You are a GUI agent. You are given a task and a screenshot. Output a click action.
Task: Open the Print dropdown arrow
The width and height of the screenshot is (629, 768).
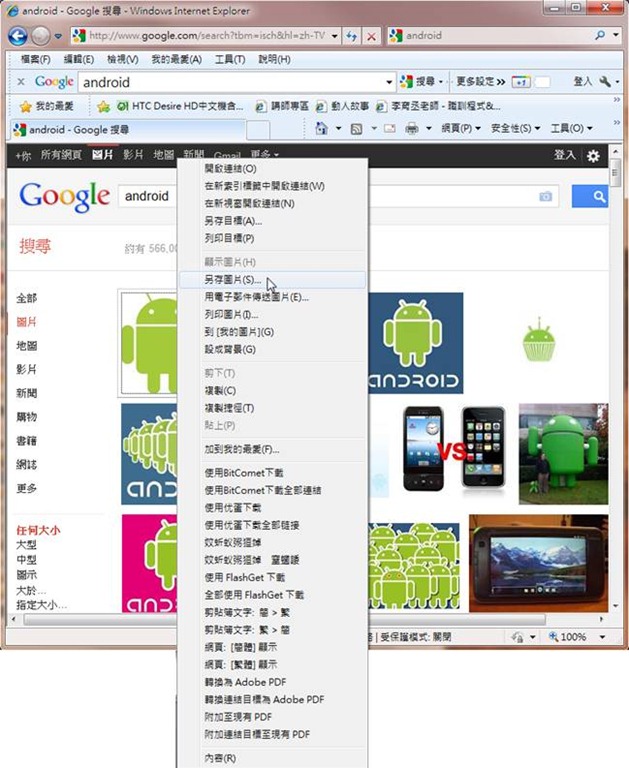[x=429, y=129]
